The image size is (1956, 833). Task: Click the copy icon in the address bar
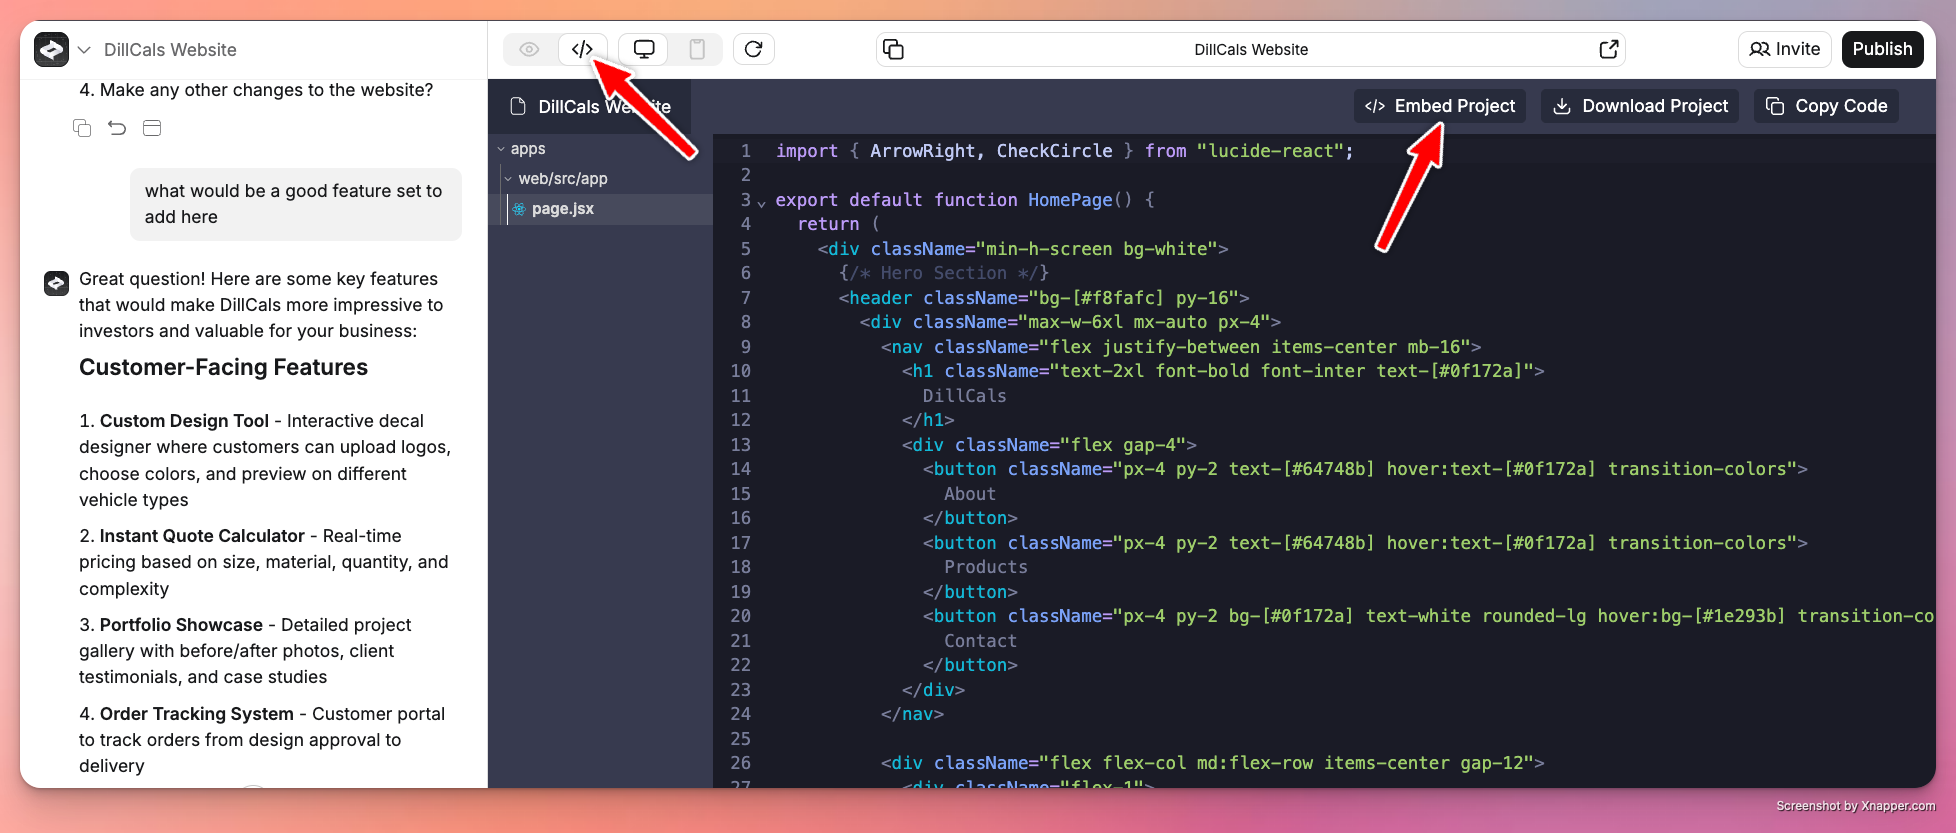[x=894, y=49]
